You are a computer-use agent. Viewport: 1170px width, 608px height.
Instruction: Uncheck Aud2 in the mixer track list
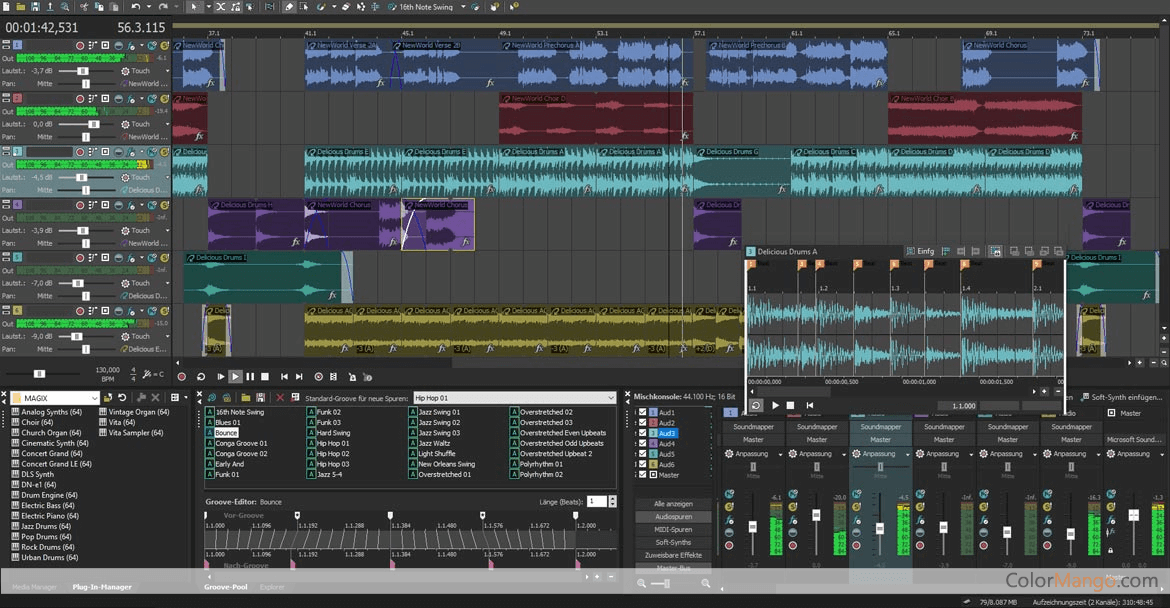642,422
